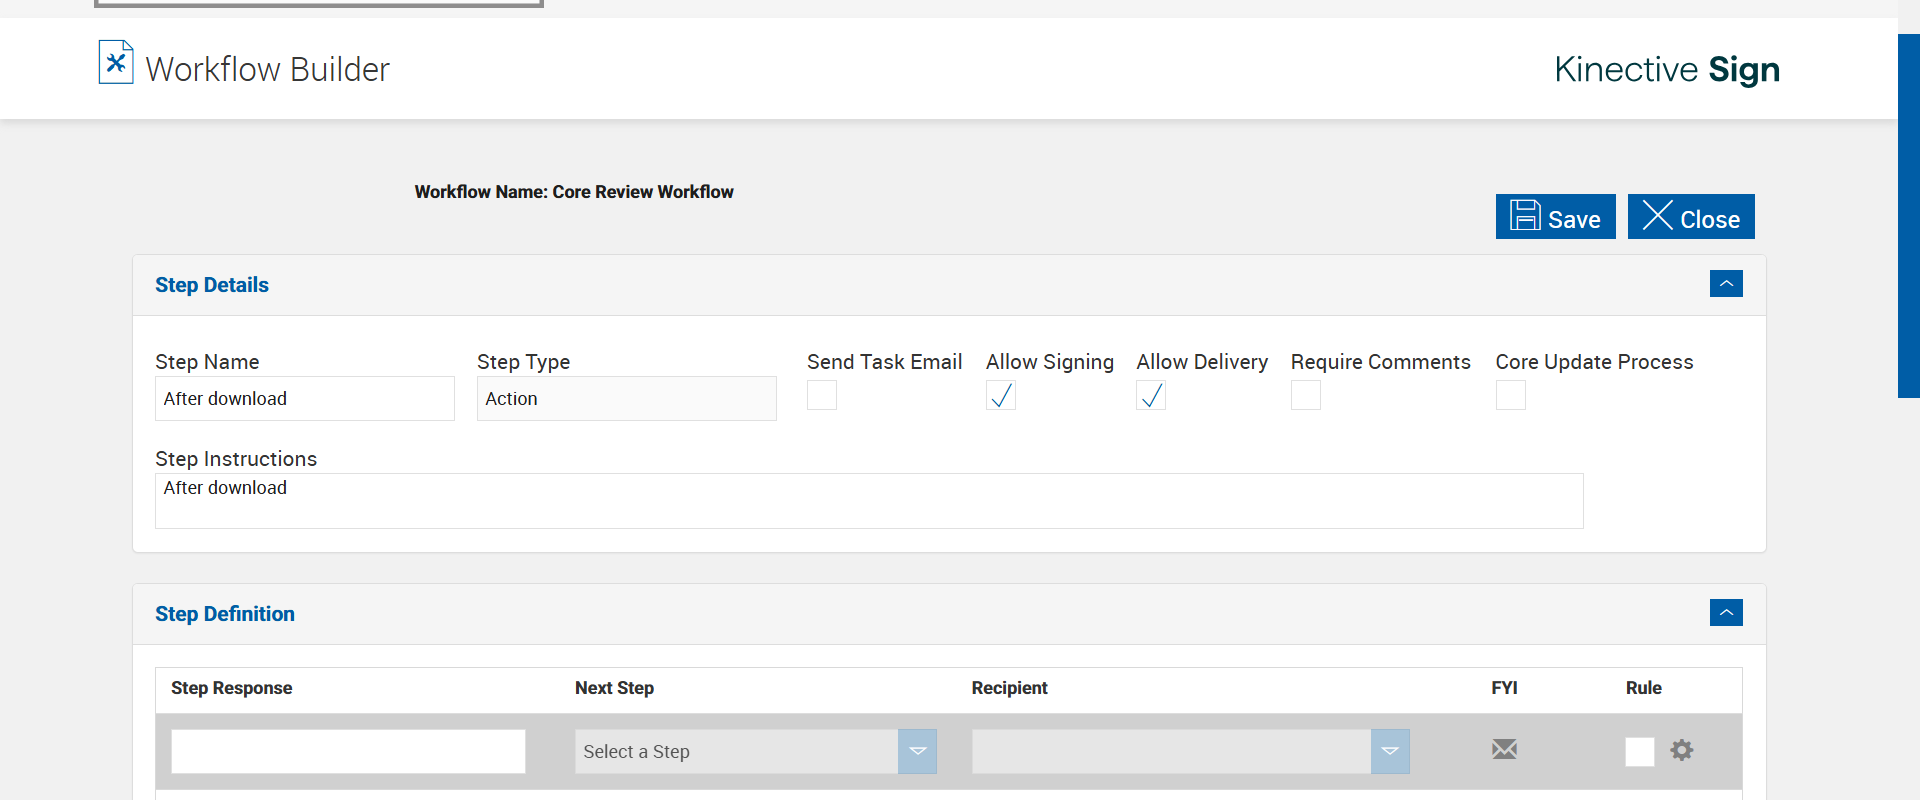Click the Step Instructions text area

(868, 501)
